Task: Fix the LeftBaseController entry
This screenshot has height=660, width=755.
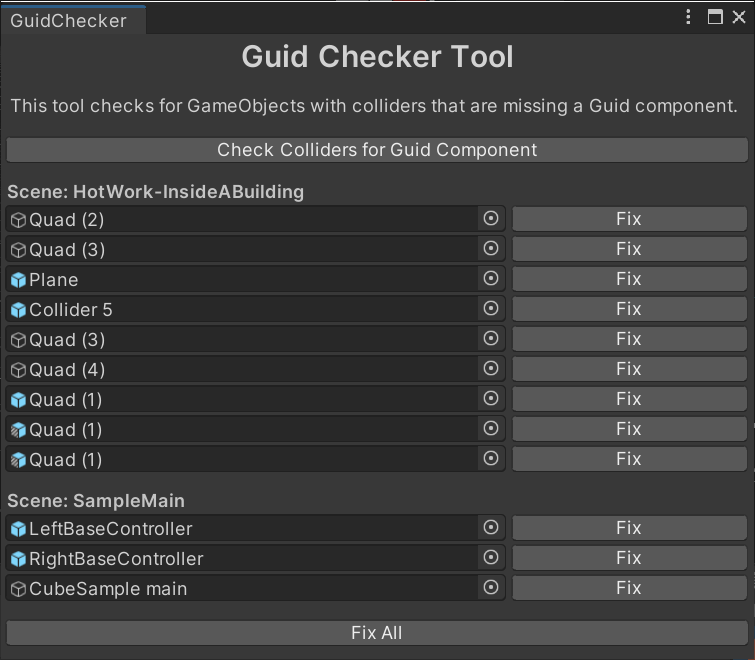Action: coord(628,528)
